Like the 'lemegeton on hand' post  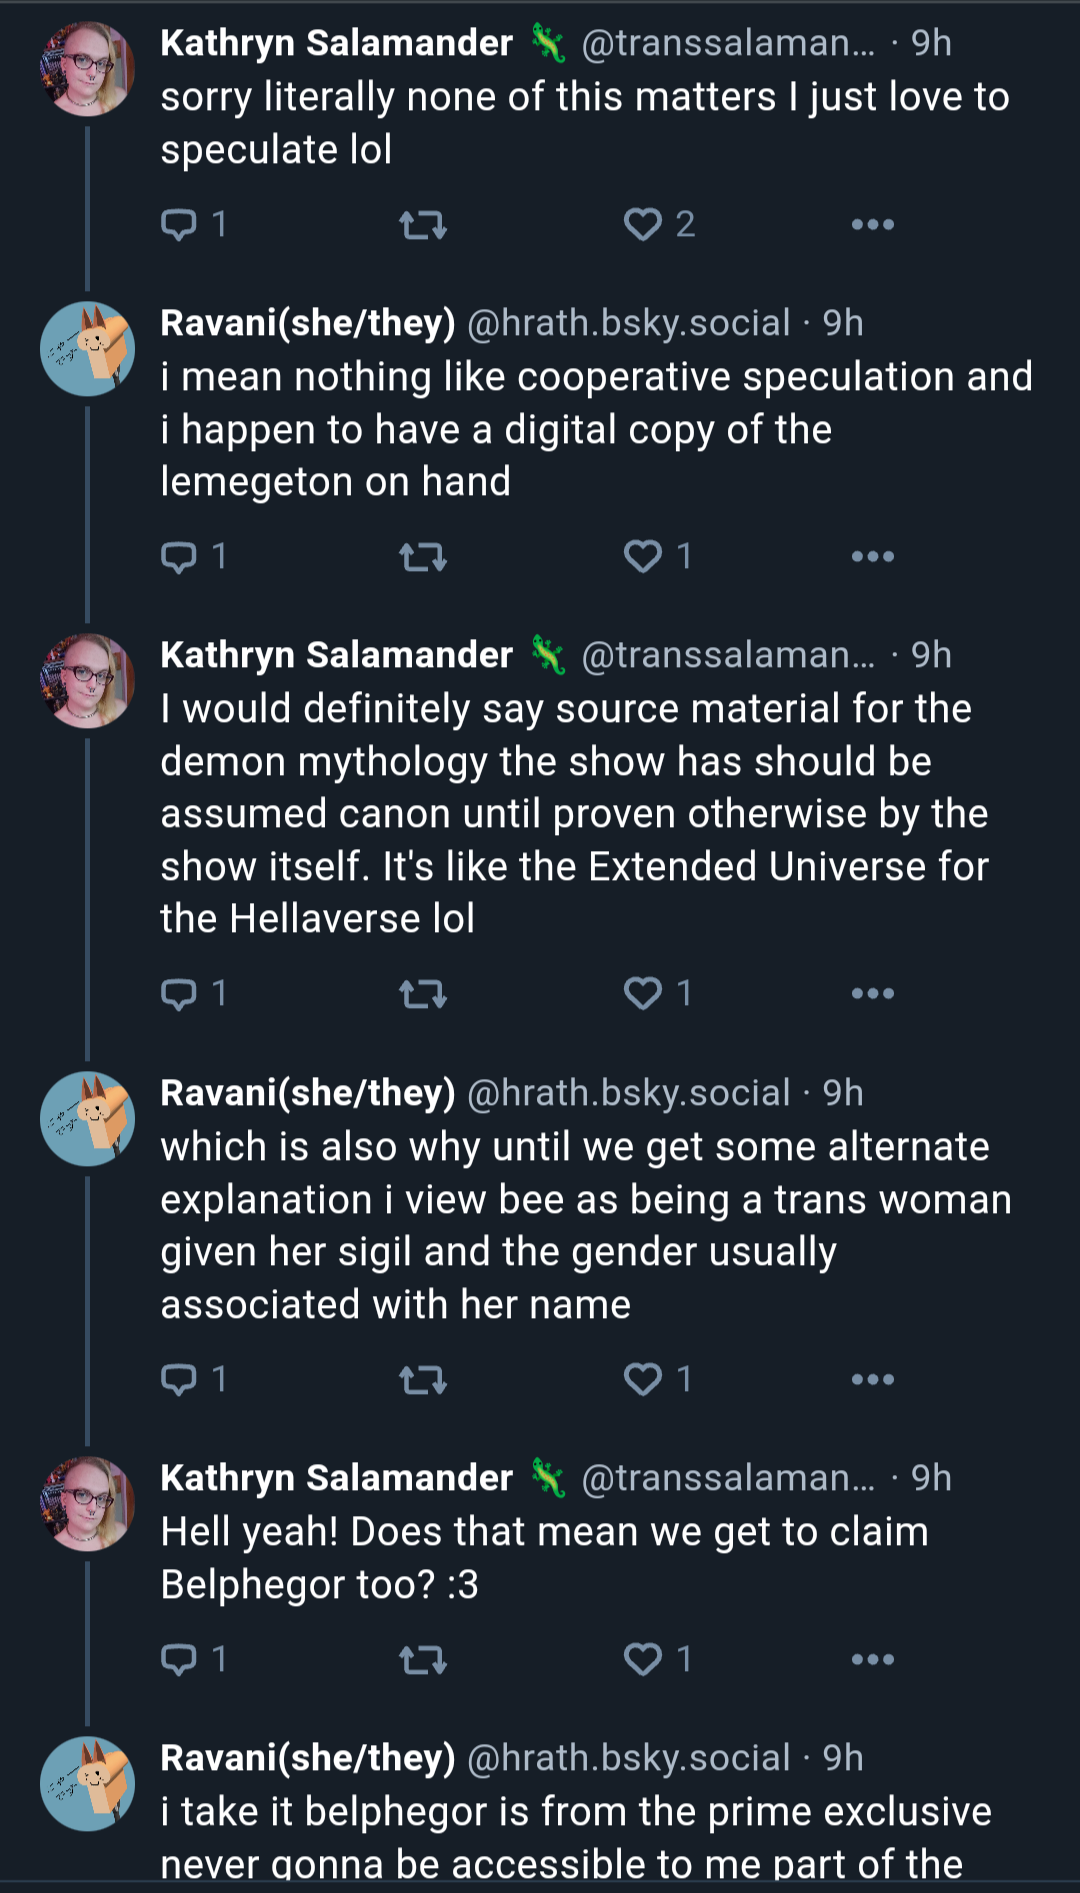(x=658, y=556)
